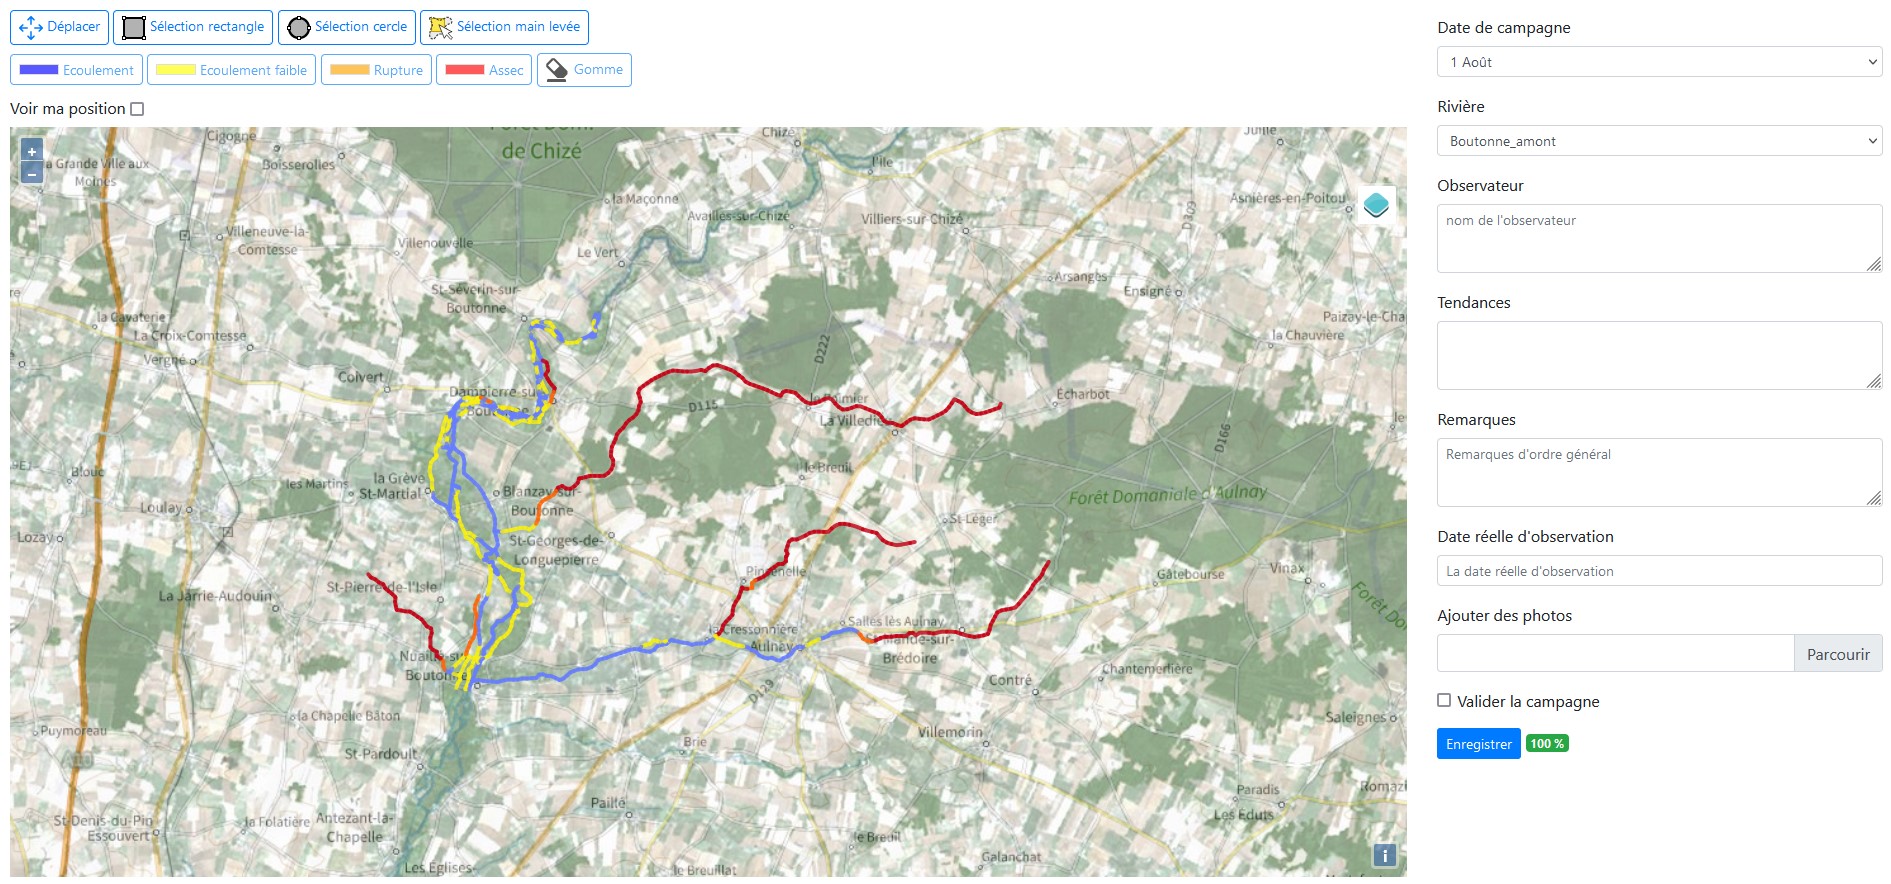Pick the blue Ecoulement color
Viewport: 1891px width, 884px height.
click(x=76, y=70)
